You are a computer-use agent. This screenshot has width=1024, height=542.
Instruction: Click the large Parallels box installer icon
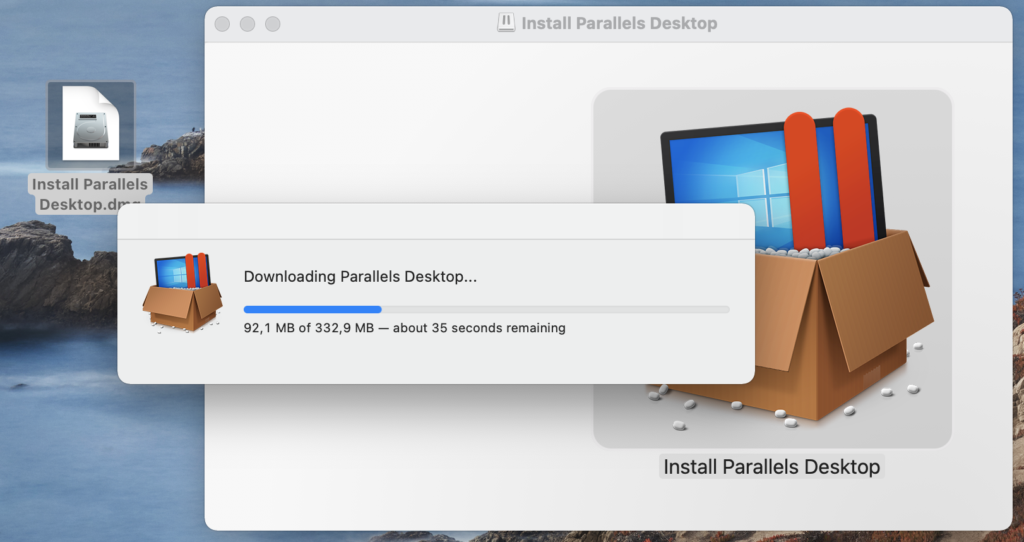point(772,268)
